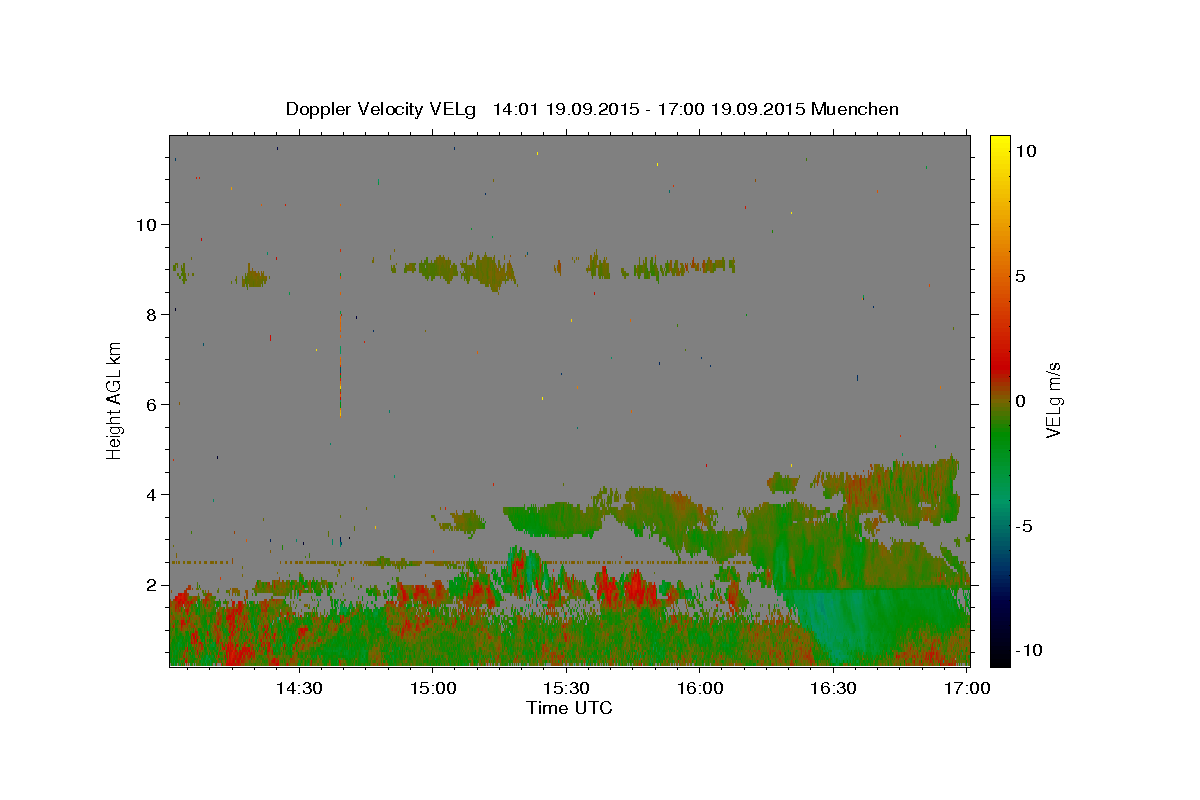Click the colorbar value 5 label
The width and height of the screenshot is (1200, 800).
click(x=1021, y=275)
